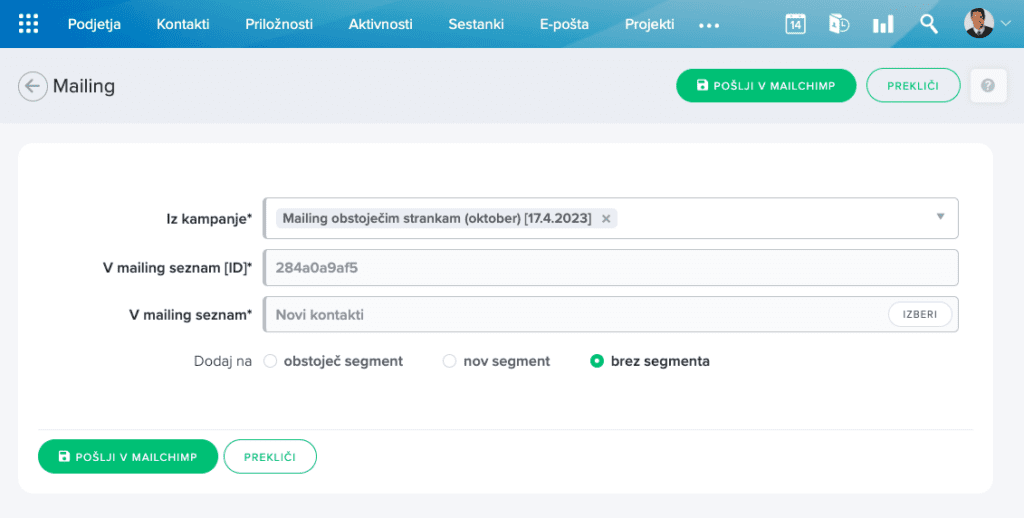
Task: Click the Mailing page title
Action: click(84, 86)
